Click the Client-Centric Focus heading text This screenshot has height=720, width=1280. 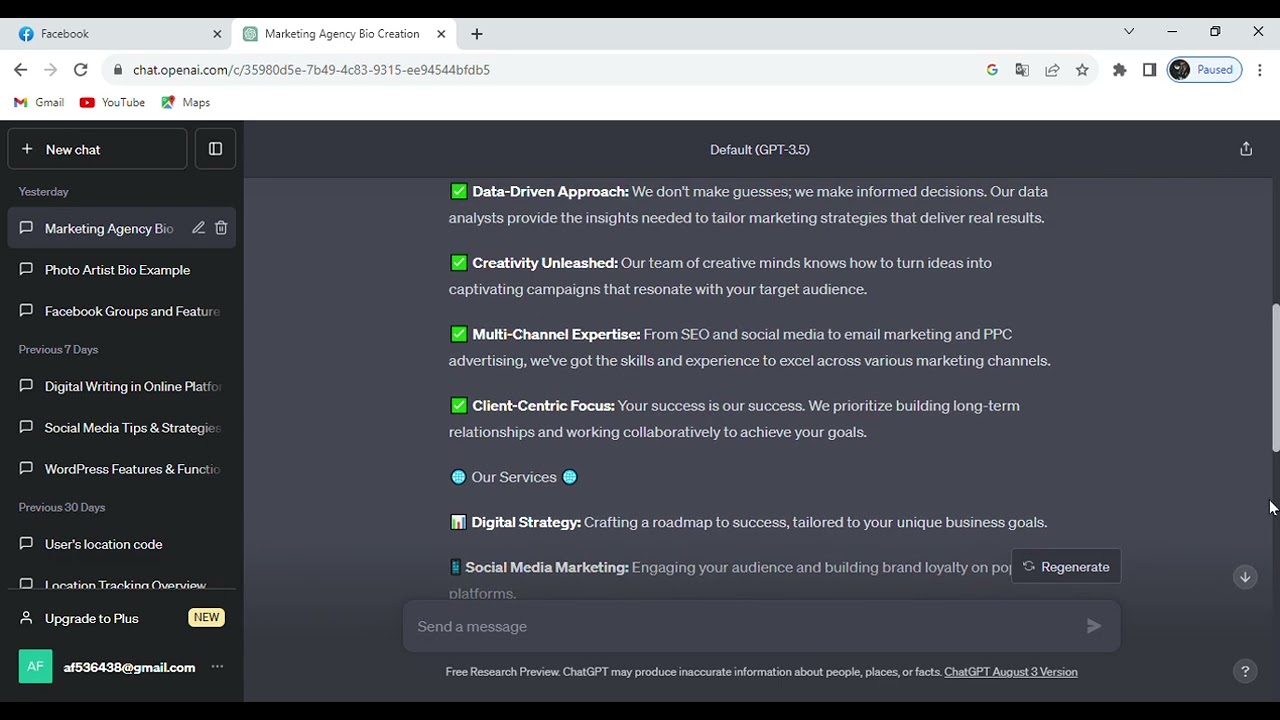click(543, 406)
